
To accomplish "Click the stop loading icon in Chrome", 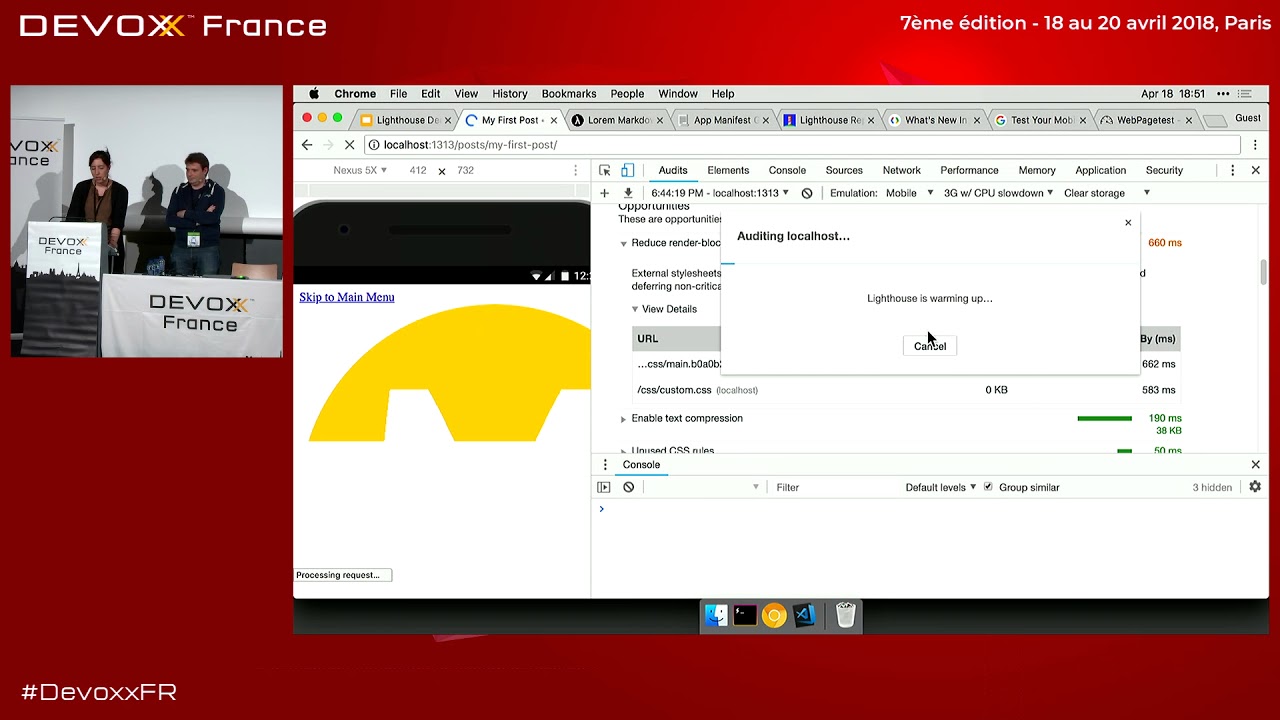I will point(349,145).
